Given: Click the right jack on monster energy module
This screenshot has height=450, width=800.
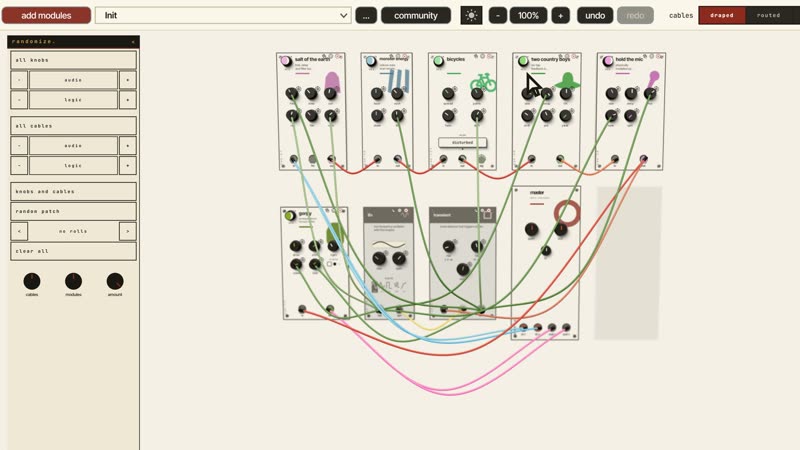Looking at the screenshot, I should pyautogui.click(x=397, y=159).
